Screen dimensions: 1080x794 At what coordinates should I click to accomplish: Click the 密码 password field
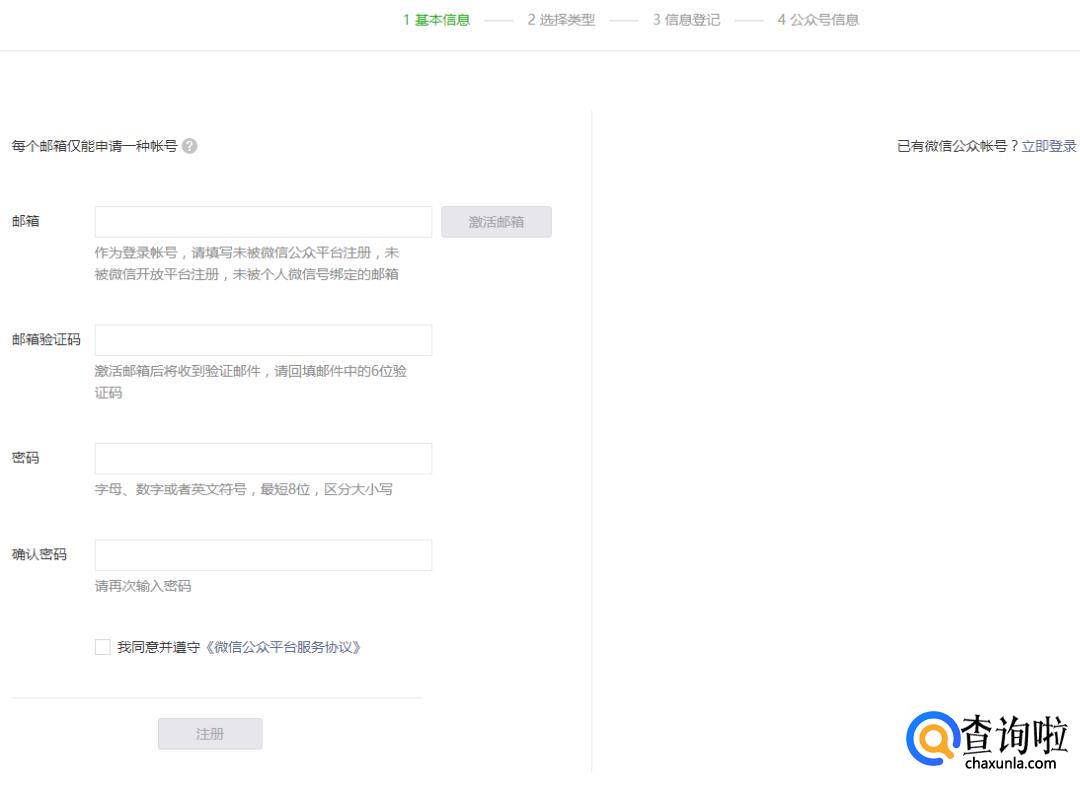263,459
